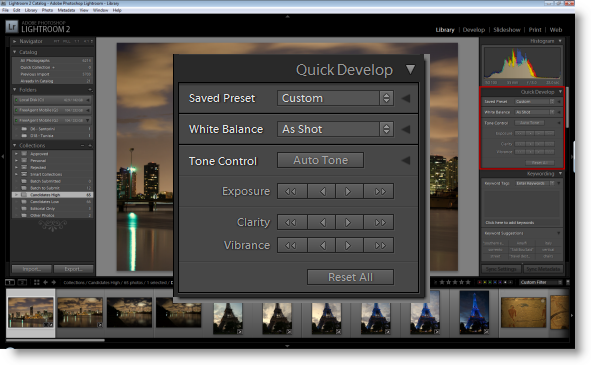Increase Vibrance by large step in enlarged panel
This screenshot has width=591, height=365.
379,245
